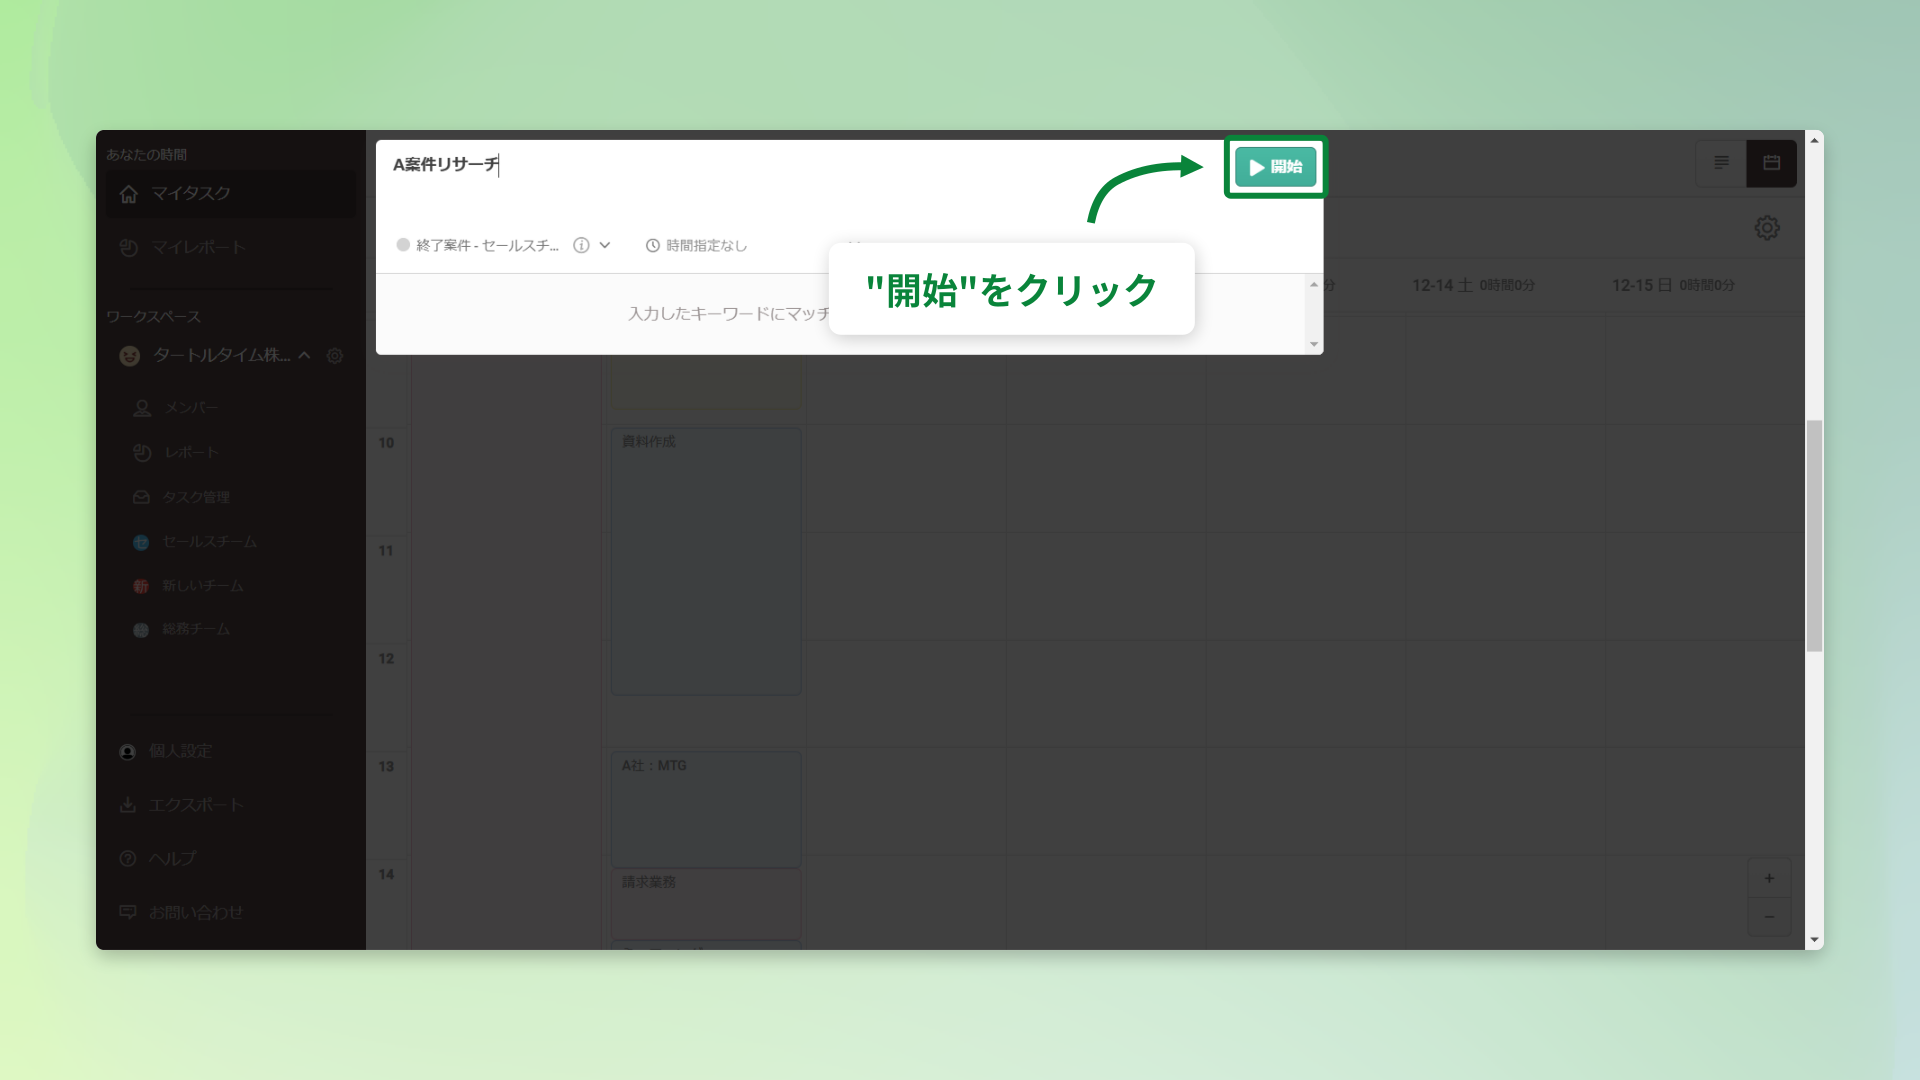
Task: Click the 時間指定なし clock control
Action: pyautogui.click(x=697, y=245)
